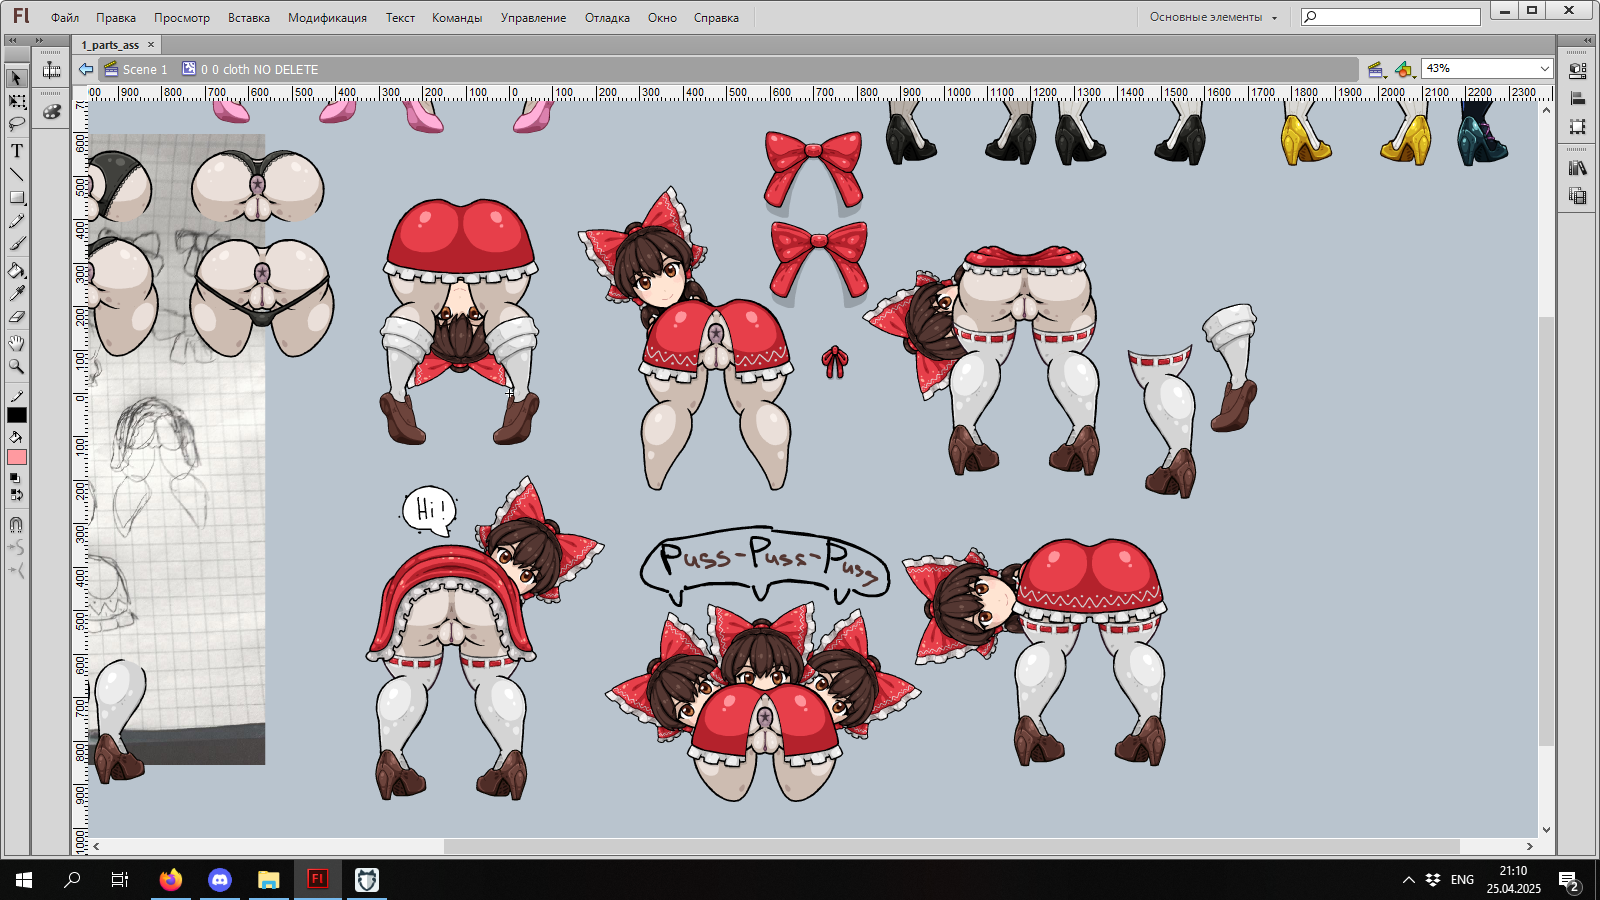Select the Hand tool
This screenshot has height=900, width=1600.
pos(17,343)
